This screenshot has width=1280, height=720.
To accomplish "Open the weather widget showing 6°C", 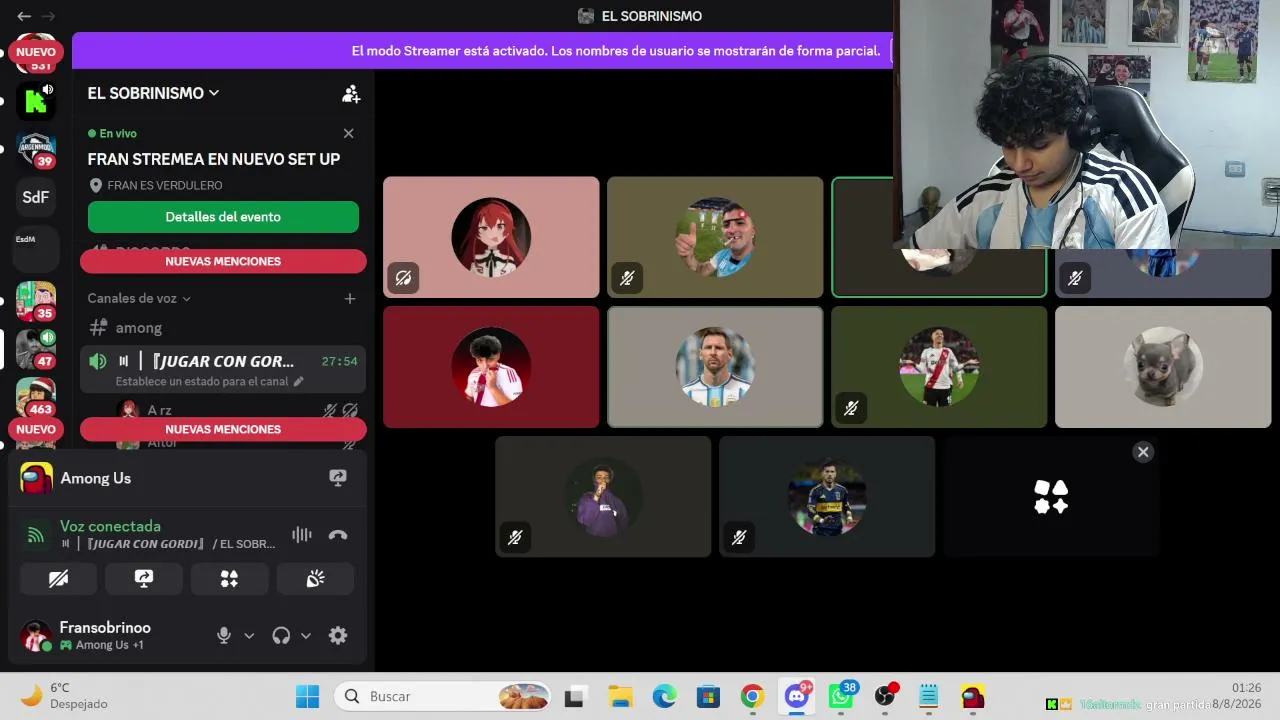I will 62,696.
